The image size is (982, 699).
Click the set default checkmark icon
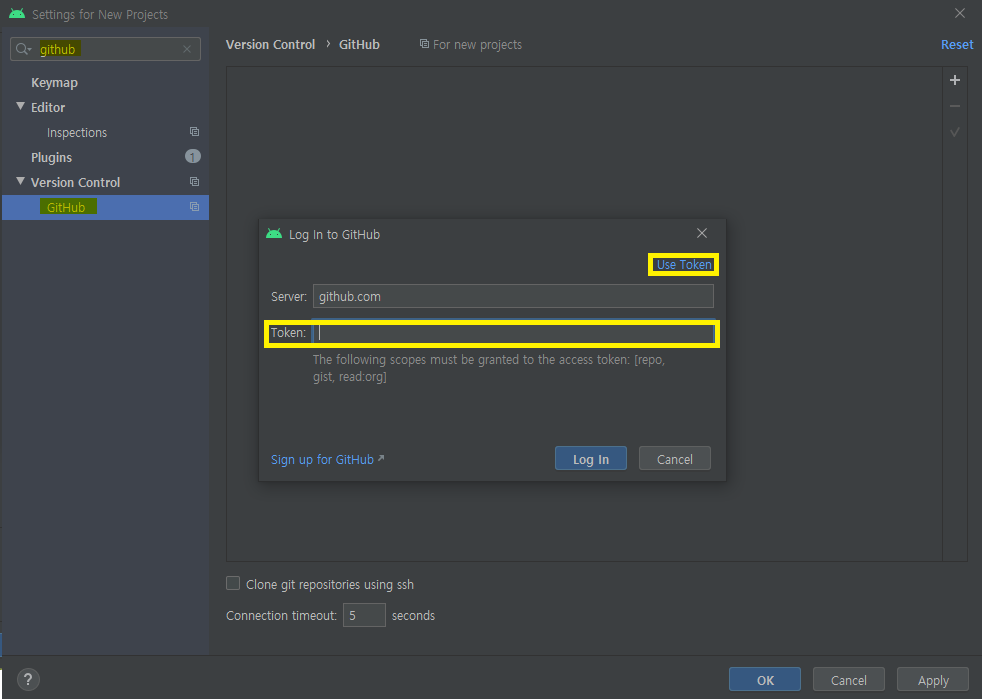(x=954, y=132)
